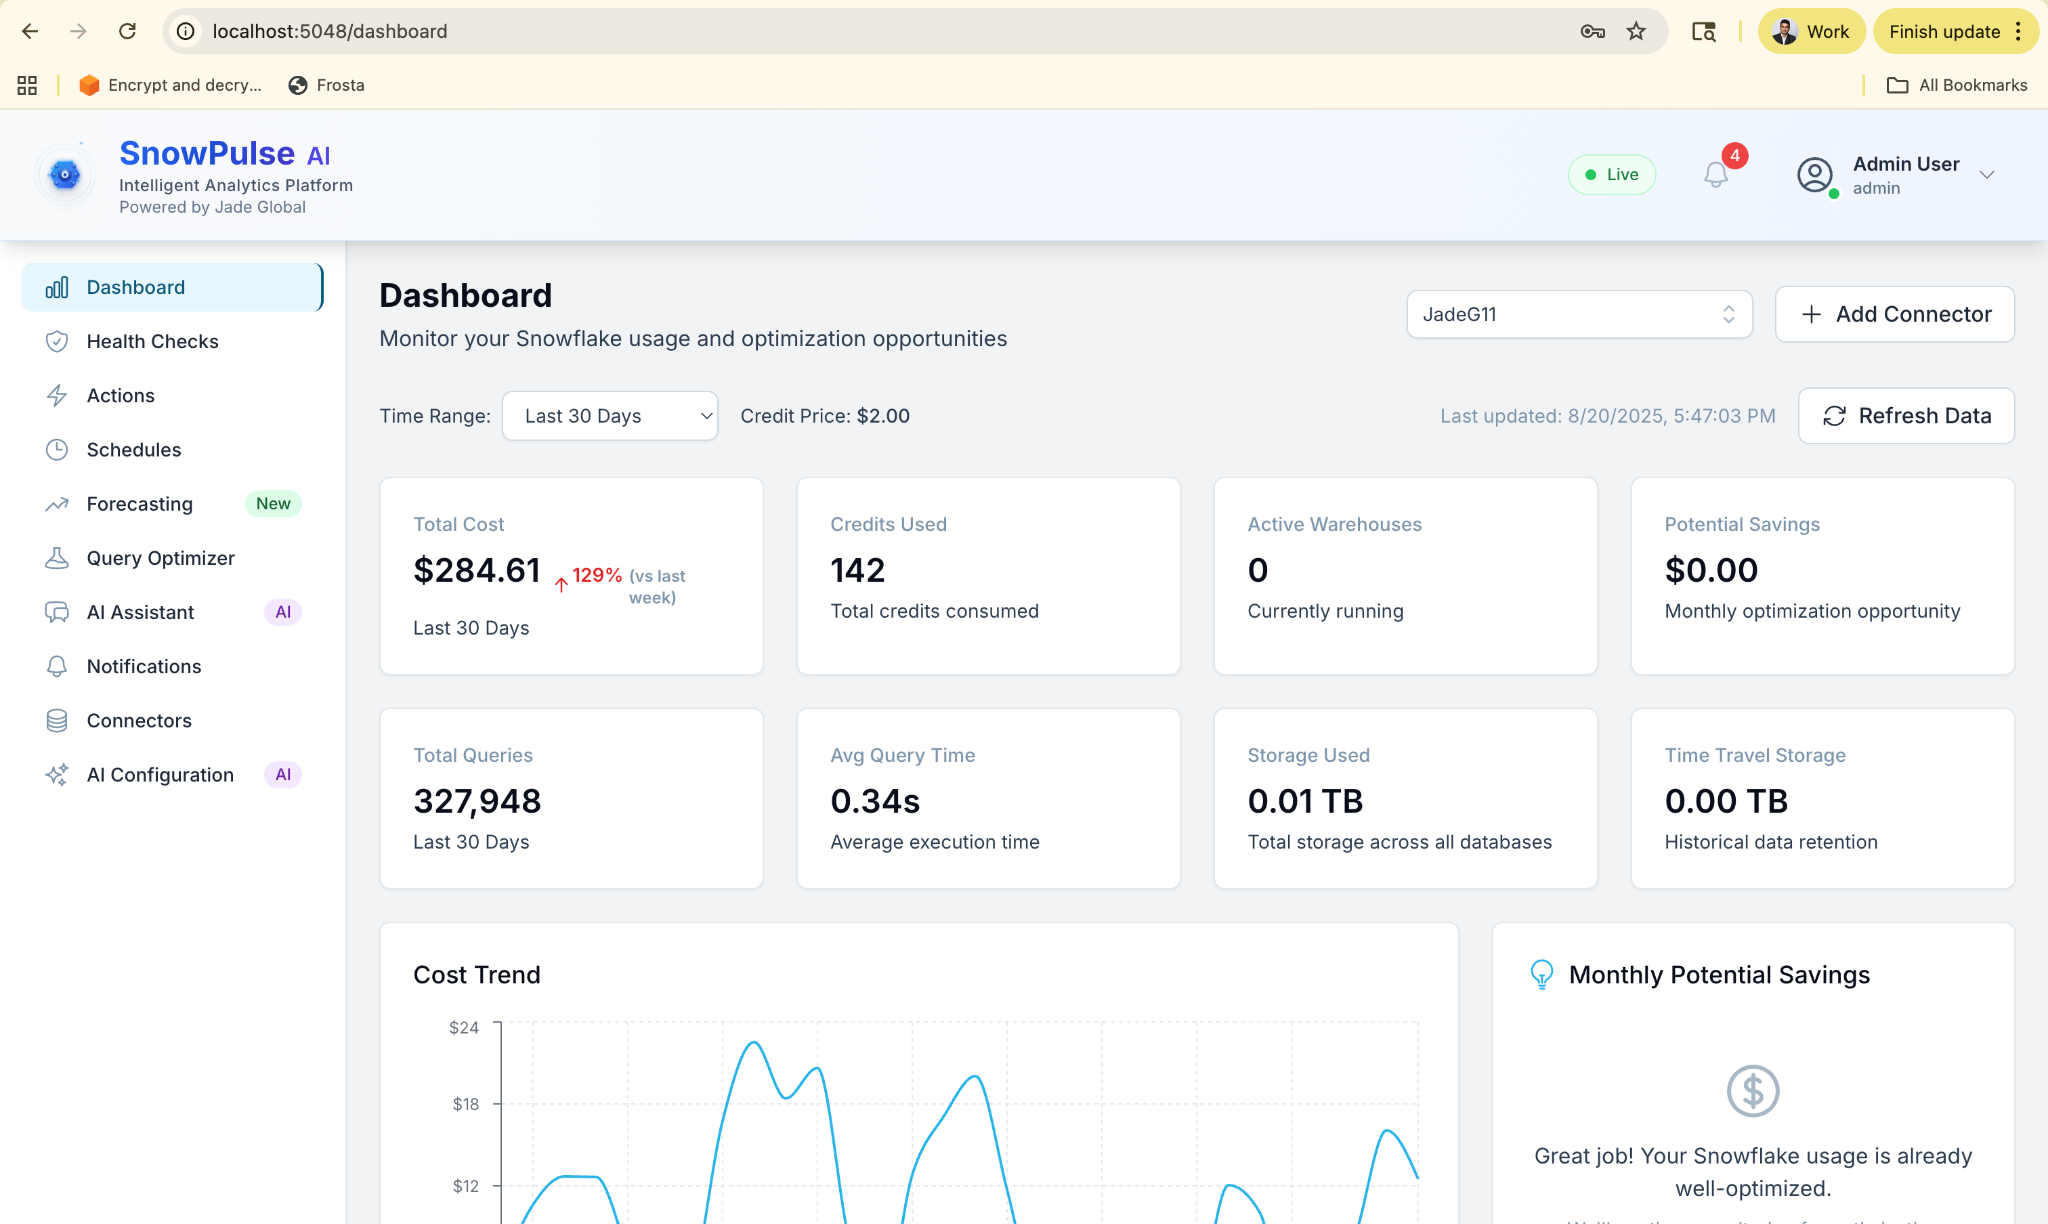
Task: Click the SnowPulse AI logo icon
Action: pyautogui.click(x=65, y=175)
